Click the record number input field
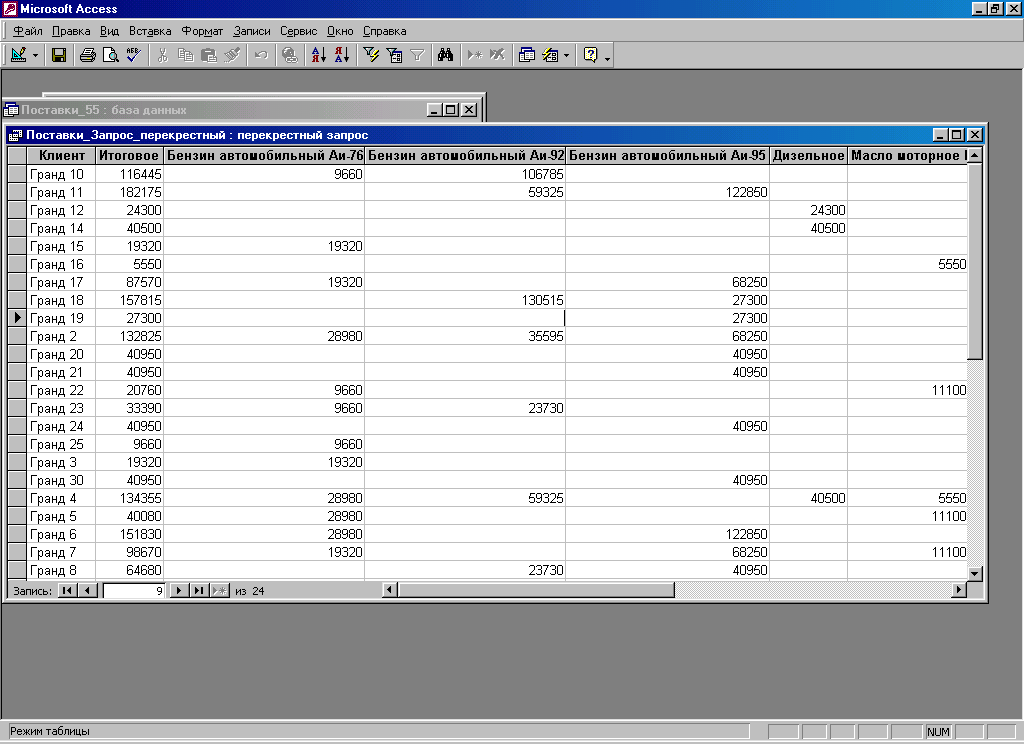This screenshot has width=1024, height=744. 134,590
